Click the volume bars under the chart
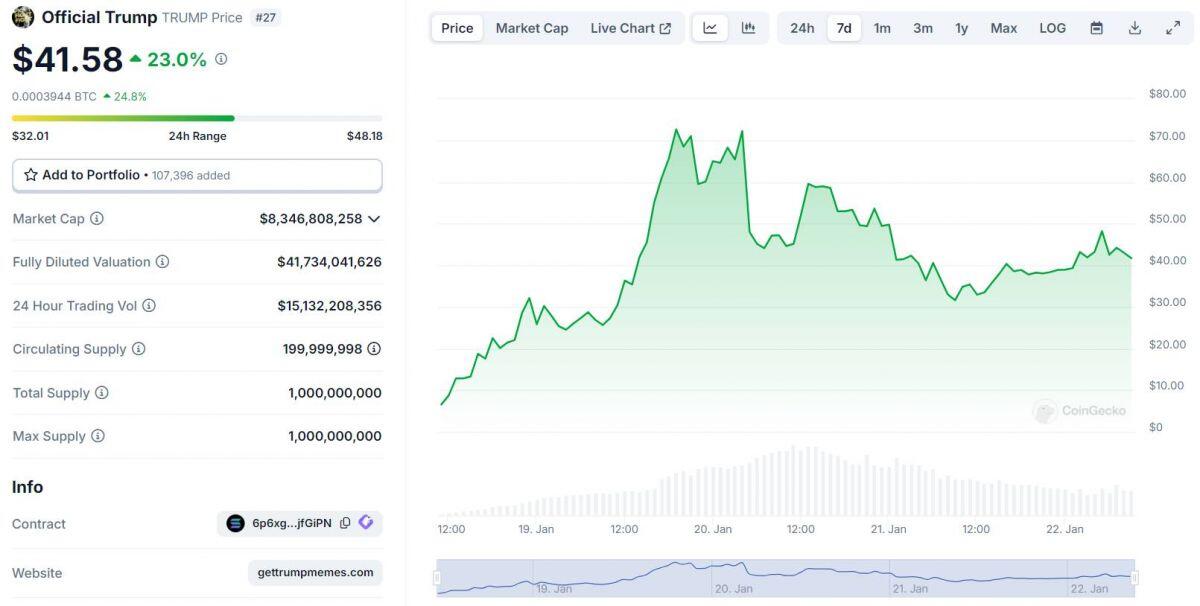 pyautogui.click(x=786, y=482)
